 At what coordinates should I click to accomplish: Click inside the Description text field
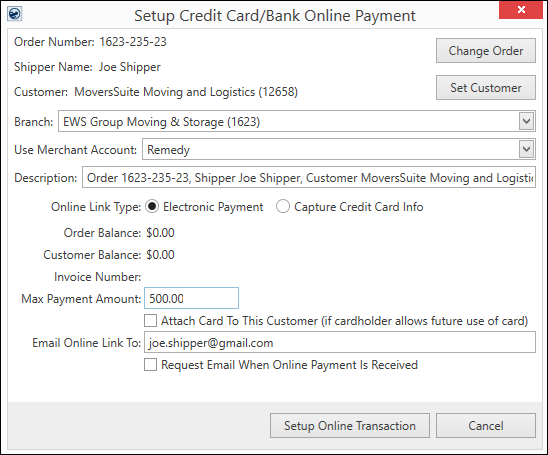click(x=309, y=178)
